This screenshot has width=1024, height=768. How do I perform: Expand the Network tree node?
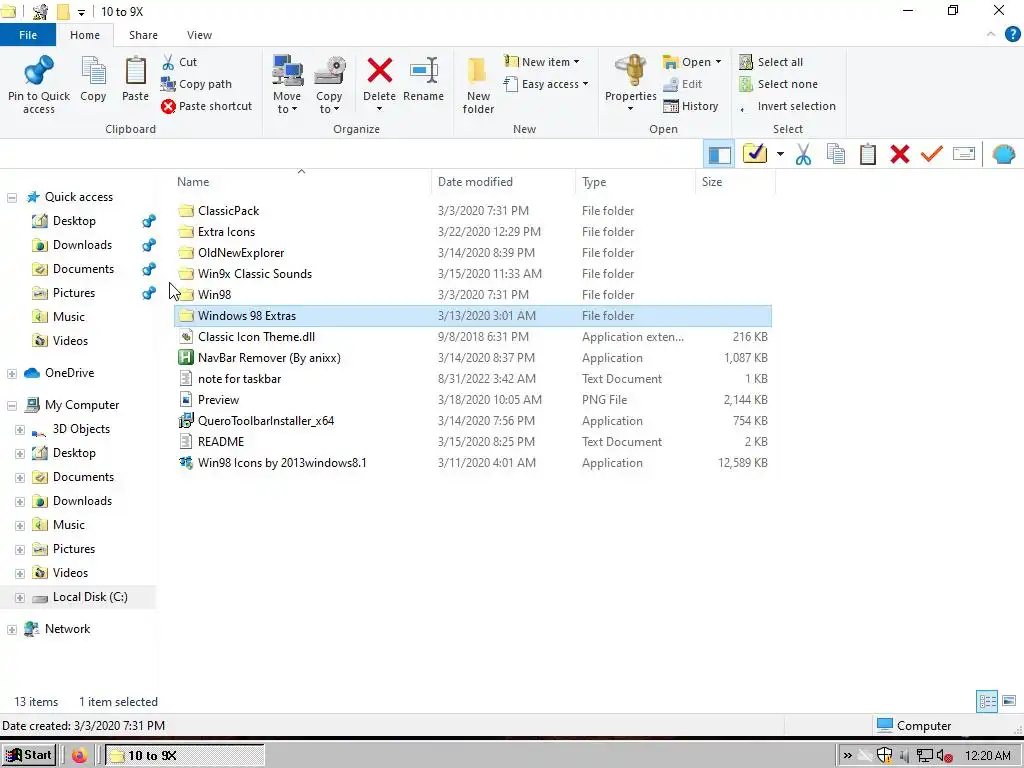tap(12, 630)
